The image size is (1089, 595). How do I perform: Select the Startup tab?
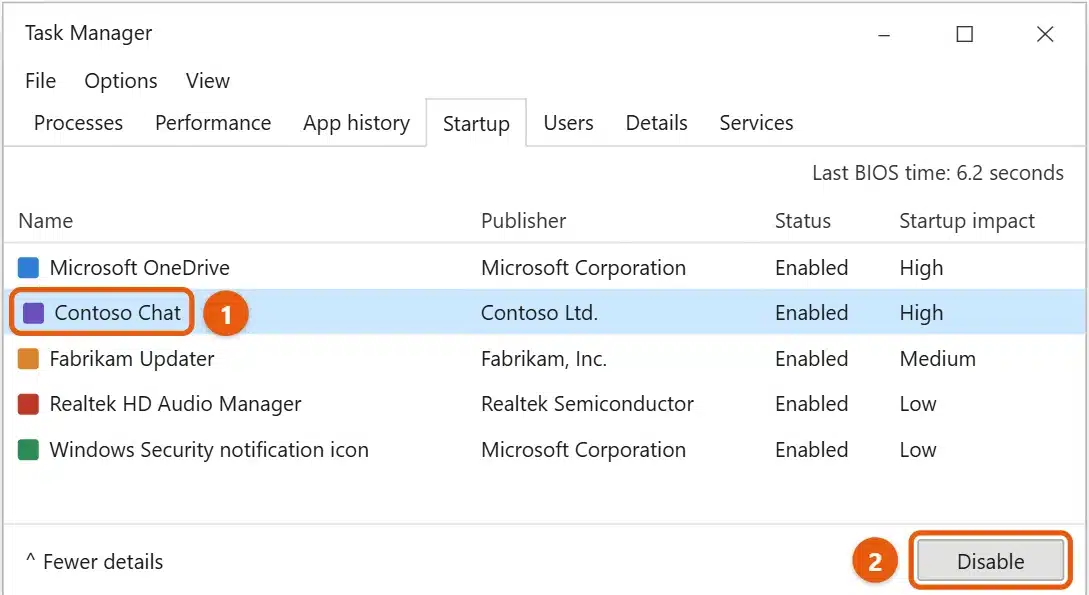tap(476, 124)
